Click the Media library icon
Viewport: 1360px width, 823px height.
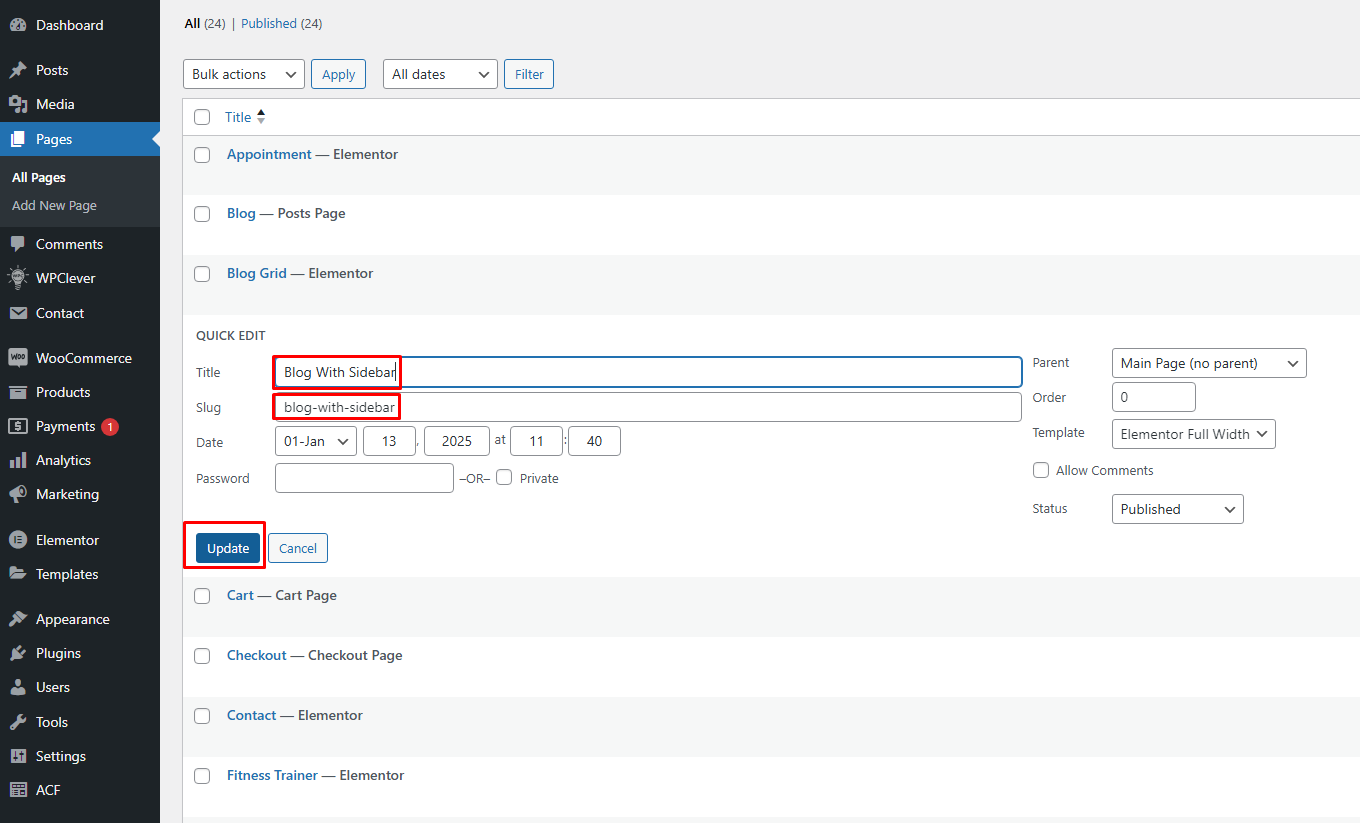click(18, 104)
